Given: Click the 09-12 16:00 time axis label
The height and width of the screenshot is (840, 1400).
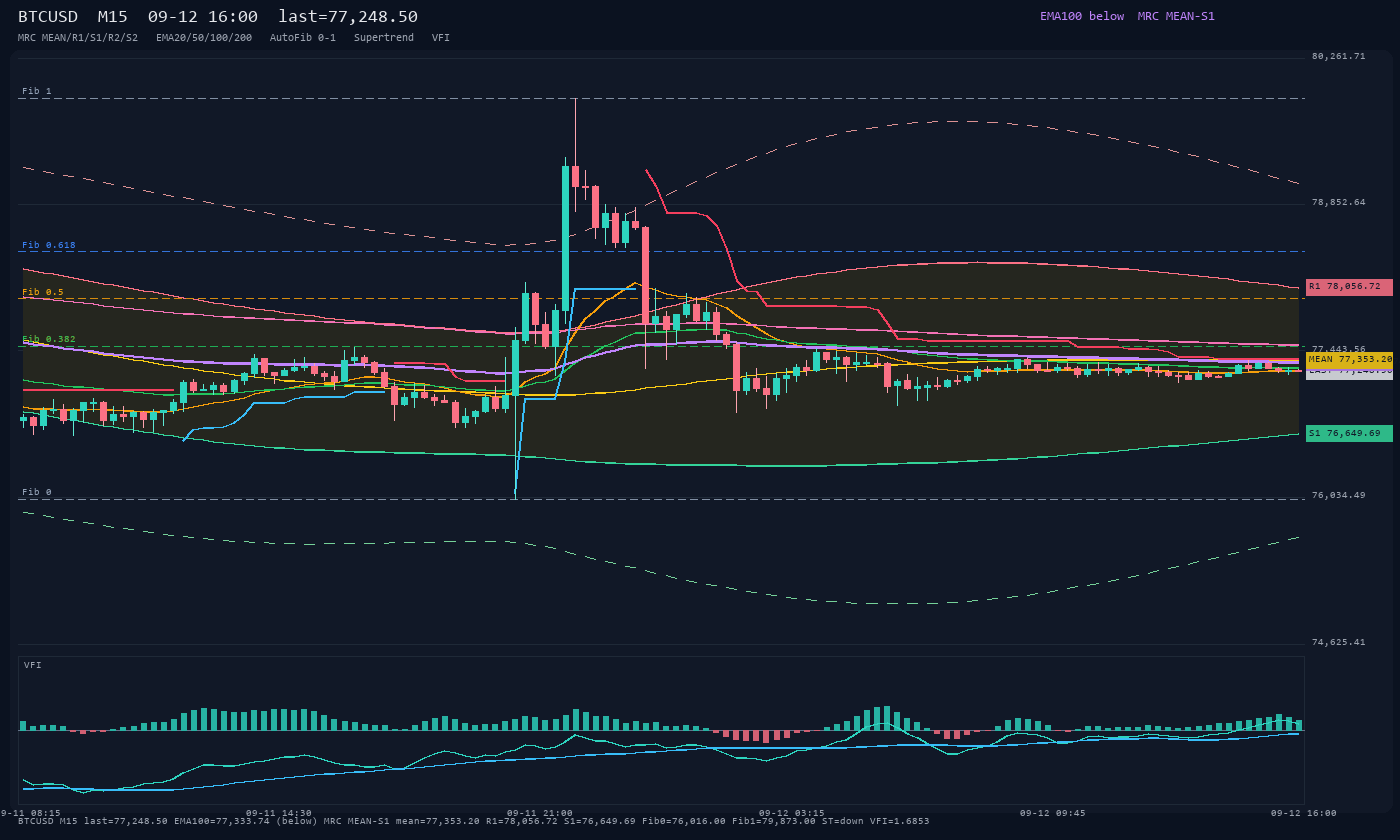Looking at the screenshot, I should click(x=1304, y=813).
